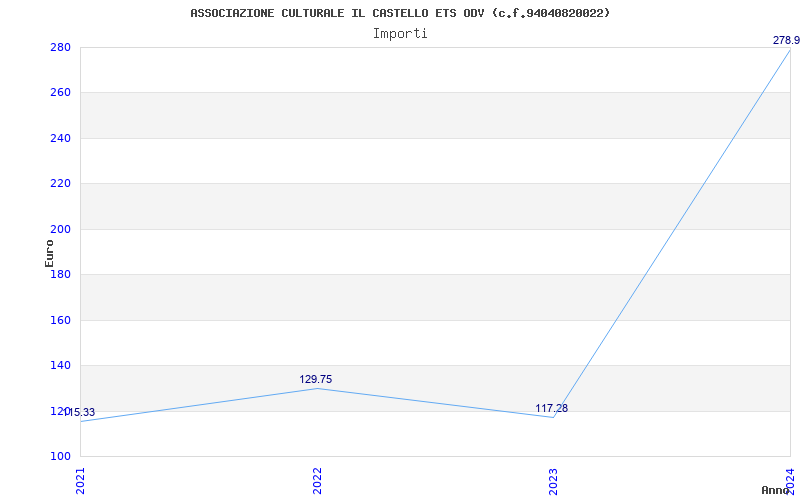Click the 240 y-axis tick label
800x500 pixels.
coord(60,138)
